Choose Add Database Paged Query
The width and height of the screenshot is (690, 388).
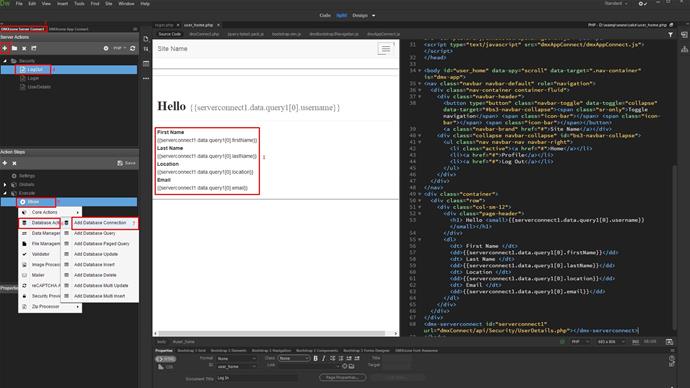tap(100, 244)
